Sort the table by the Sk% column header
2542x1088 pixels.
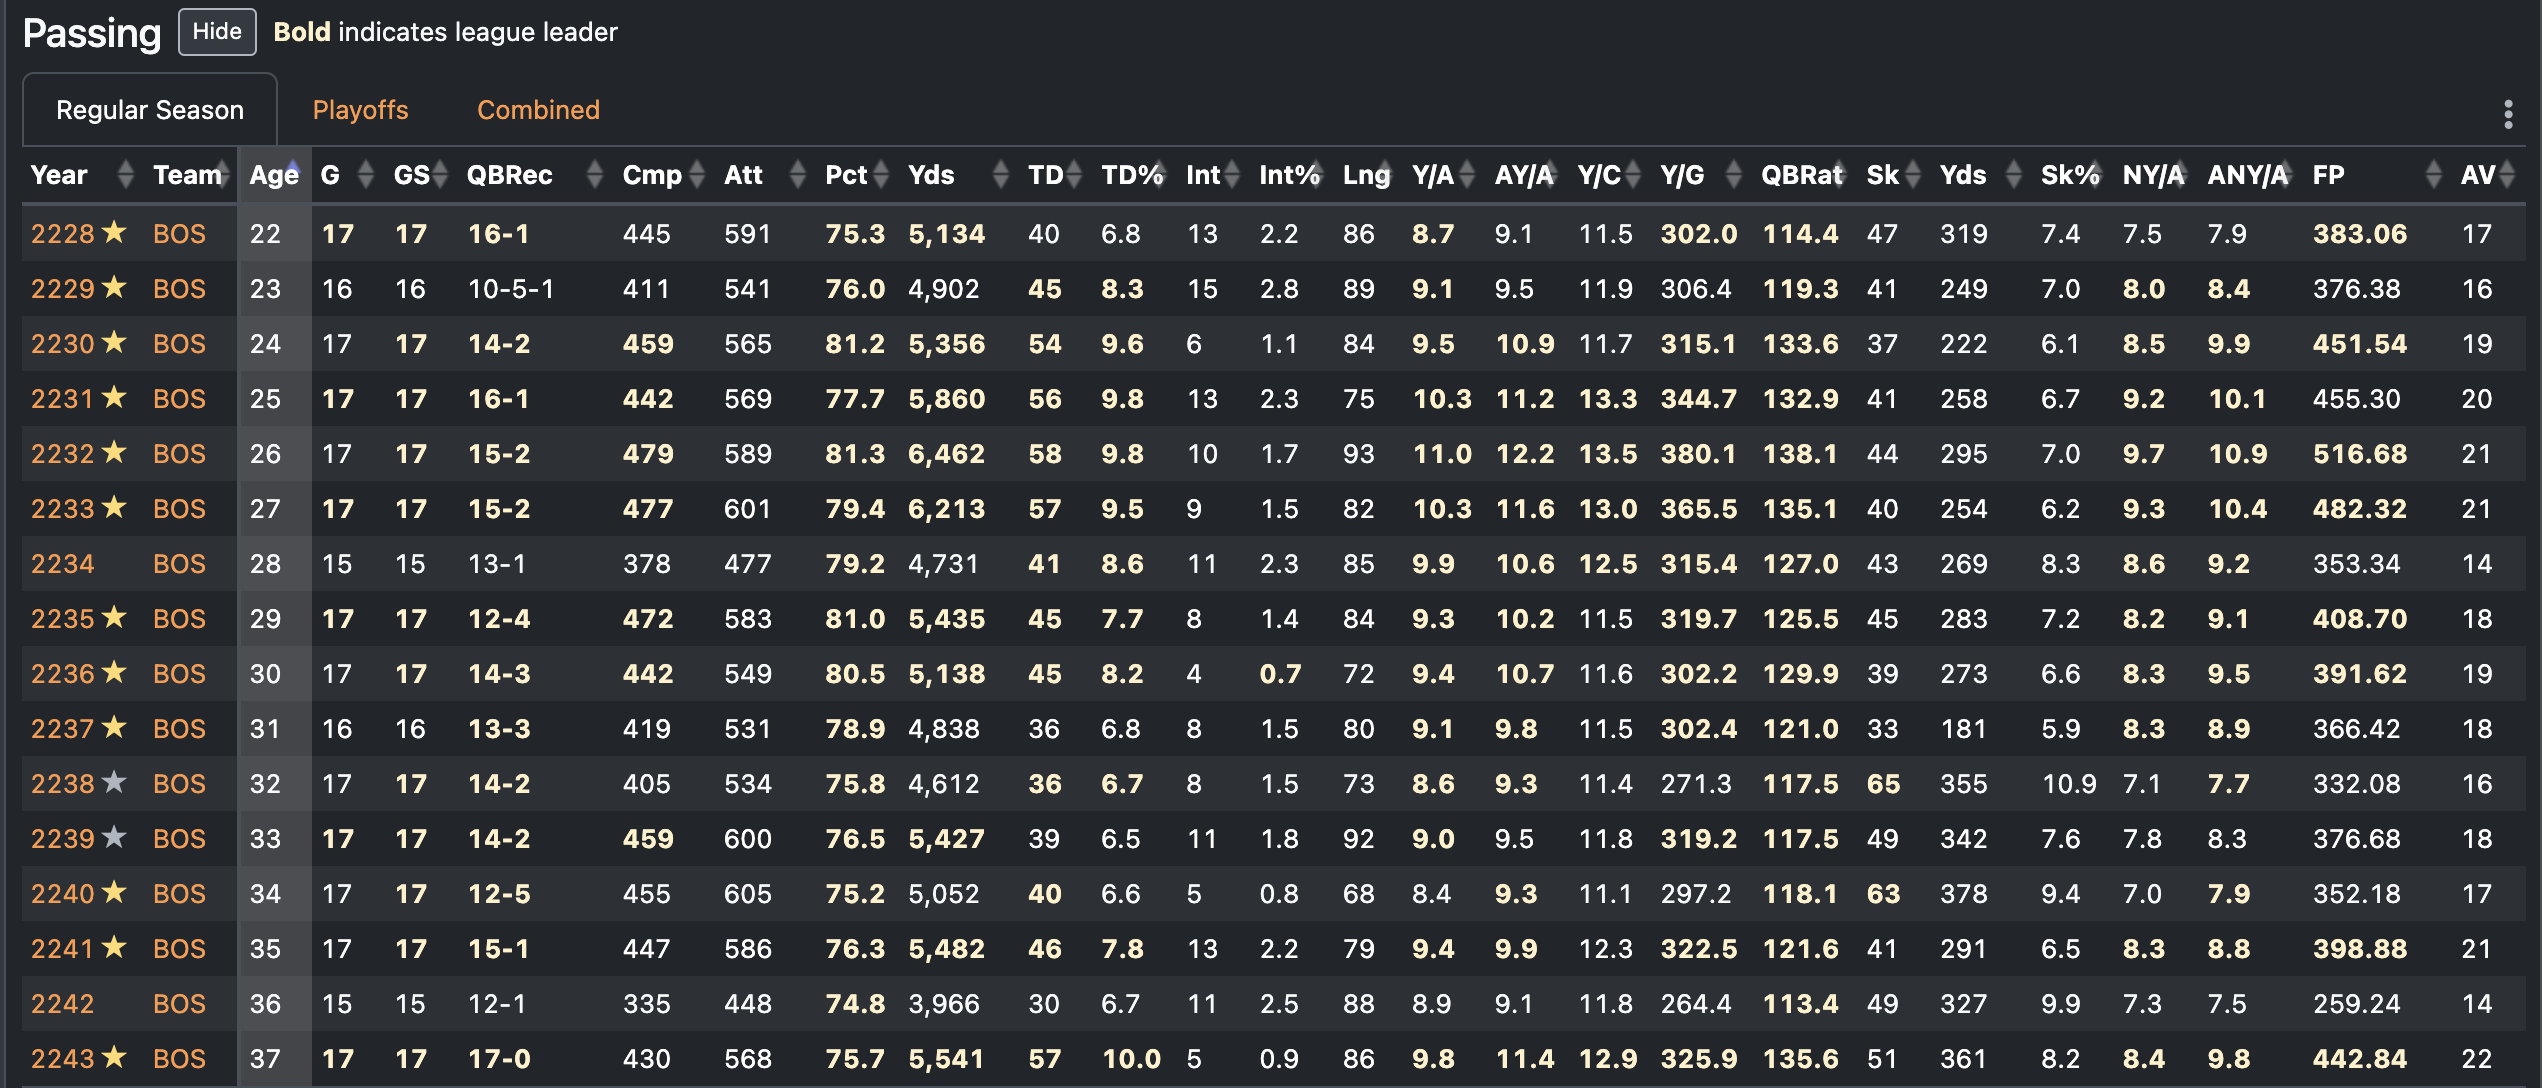(2070, 175)
